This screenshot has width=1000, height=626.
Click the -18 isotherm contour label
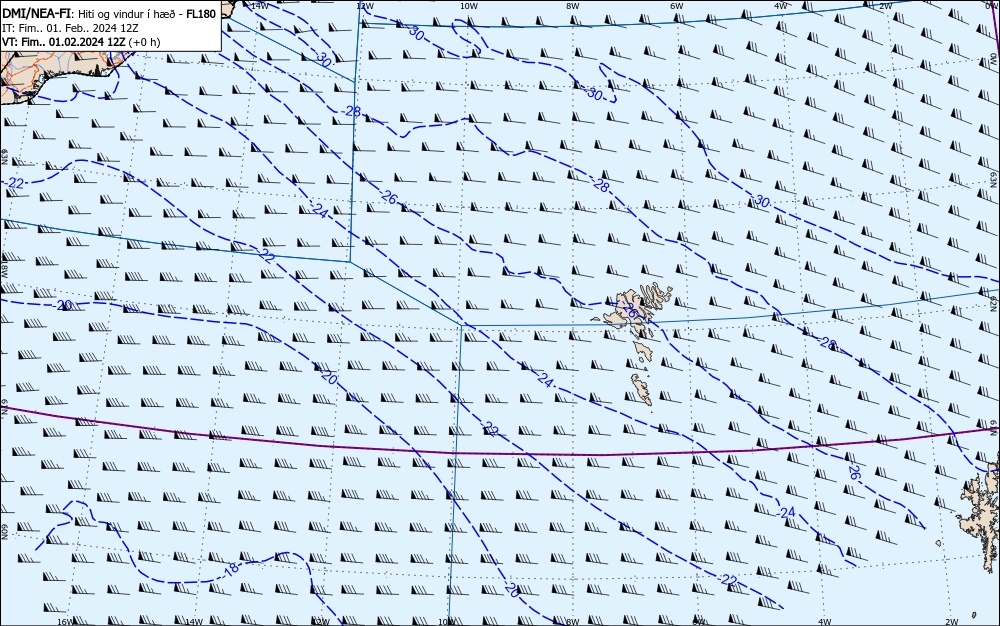(x=231, y=569)
